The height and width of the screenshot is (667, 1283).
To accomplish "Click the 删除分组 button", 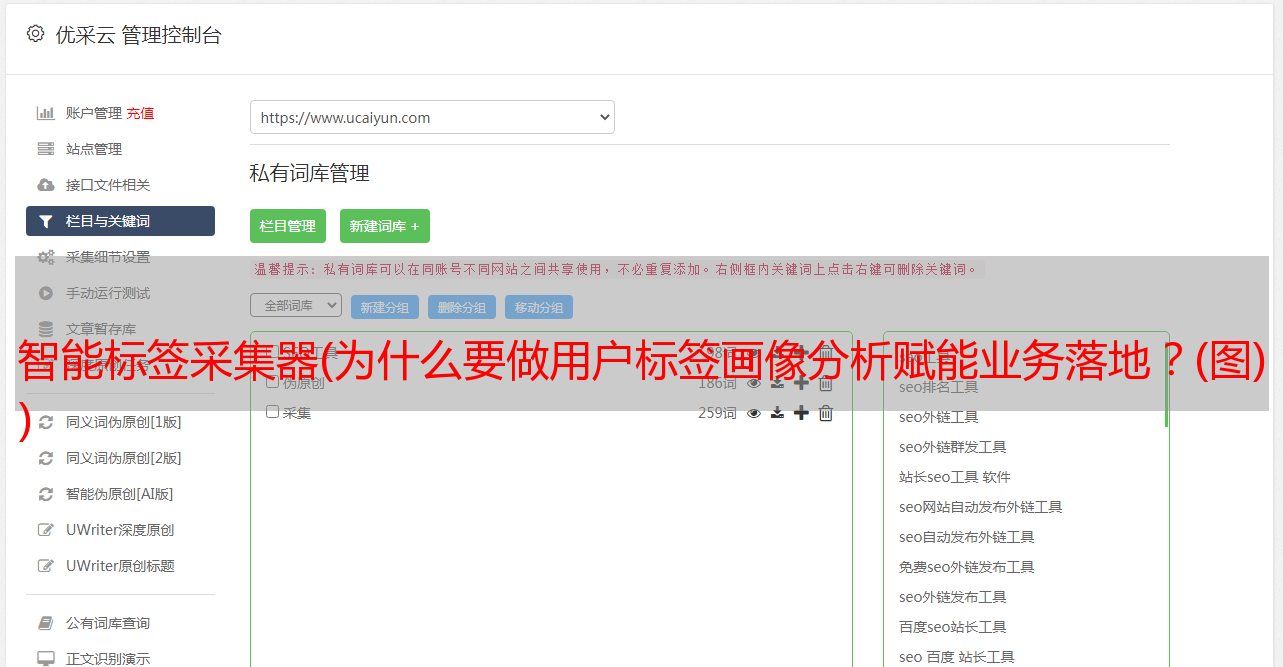I will click(462, 307).
